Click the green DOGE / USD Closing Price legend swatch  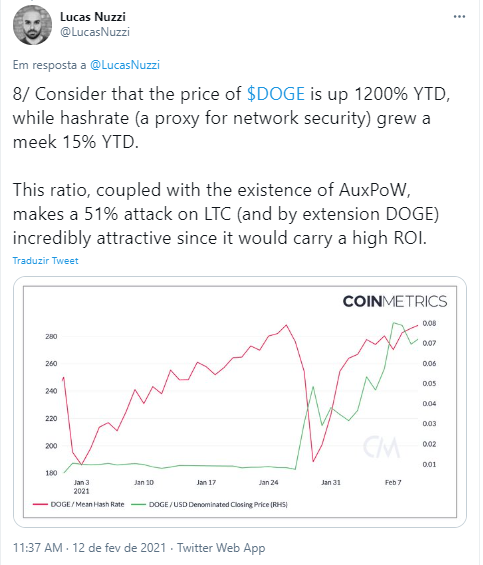coord(138,504)
